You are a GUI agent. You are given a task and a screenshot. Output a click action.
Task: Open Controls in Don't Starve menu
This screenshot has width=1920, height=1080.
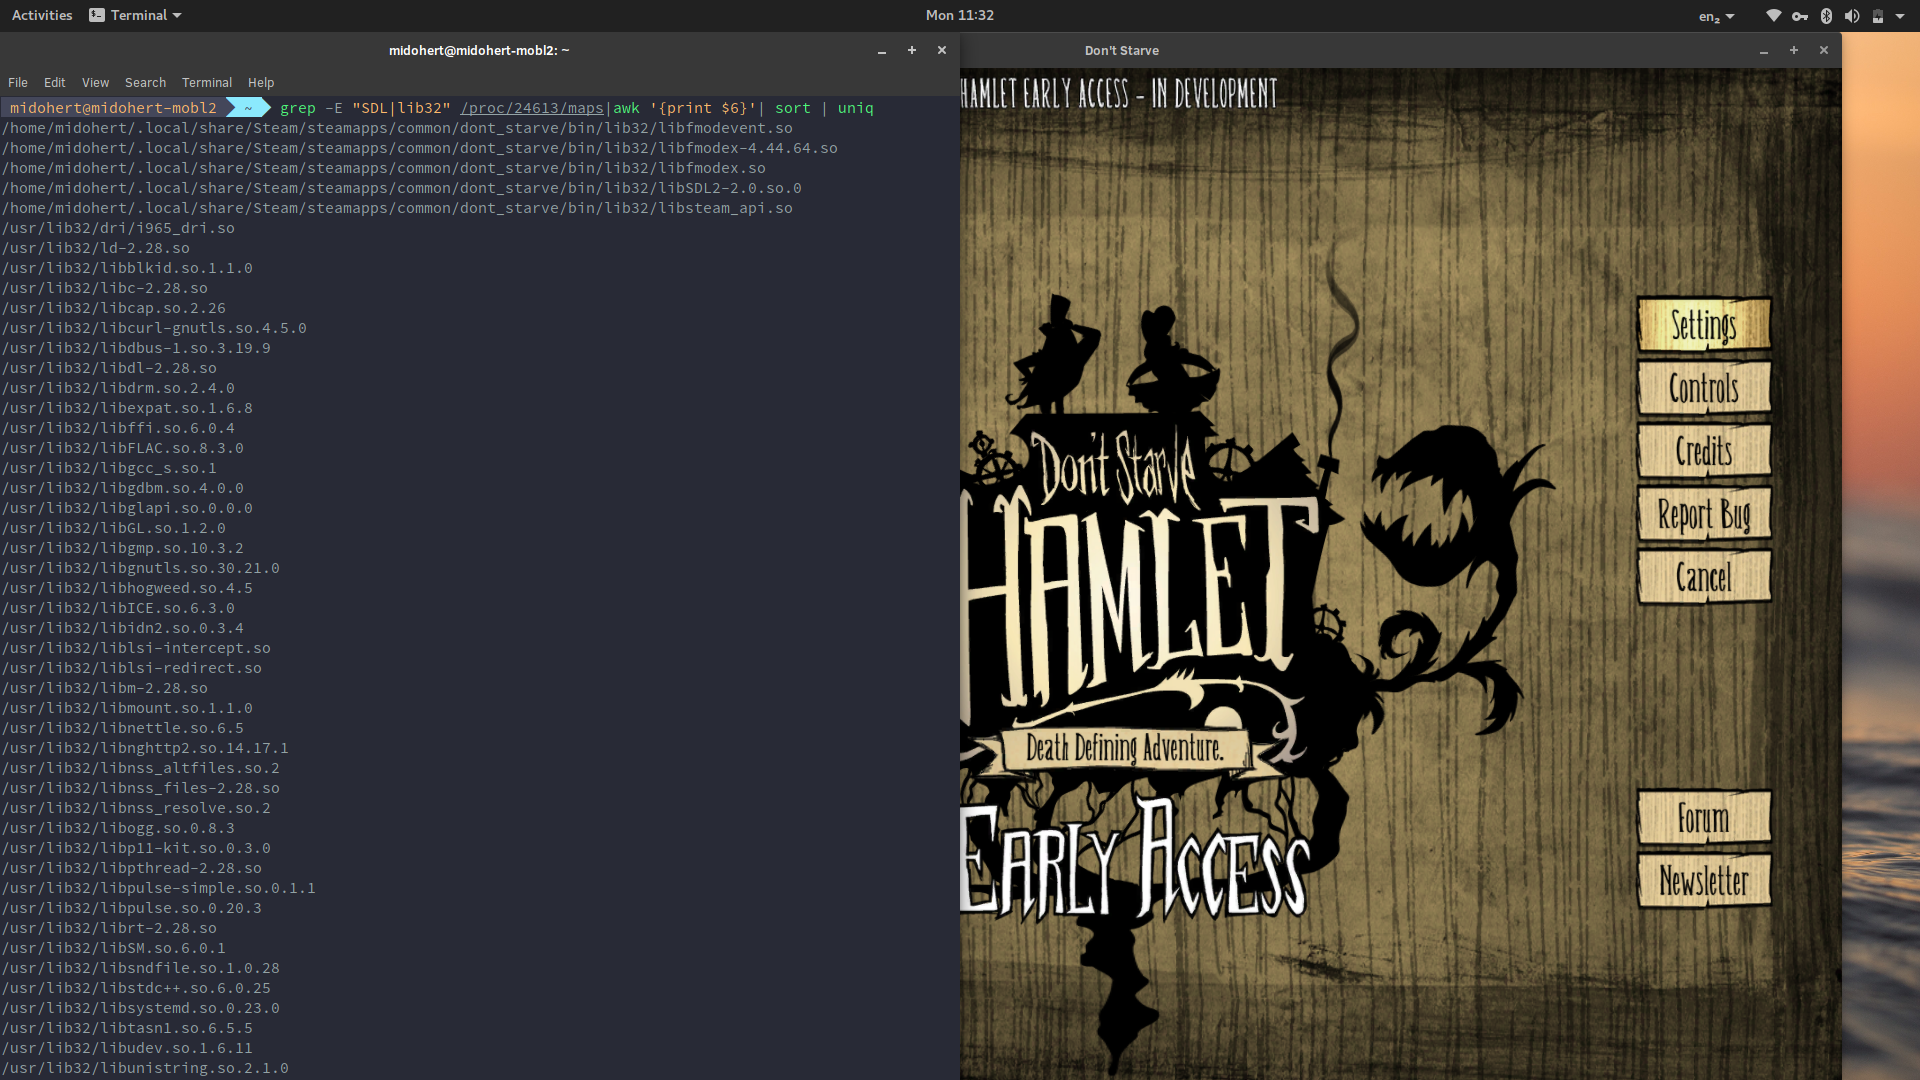(1704, 388)
